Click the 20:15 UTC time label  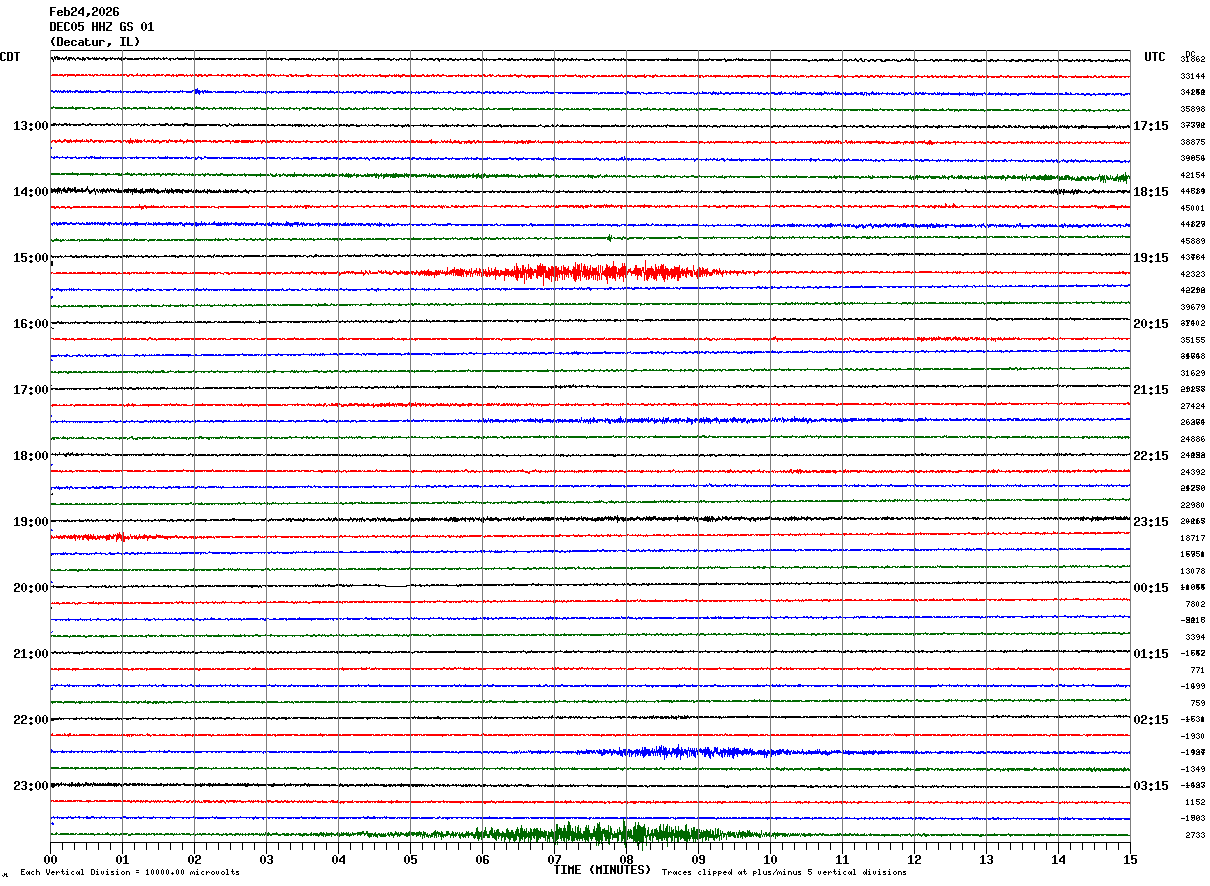[1151, 324]
